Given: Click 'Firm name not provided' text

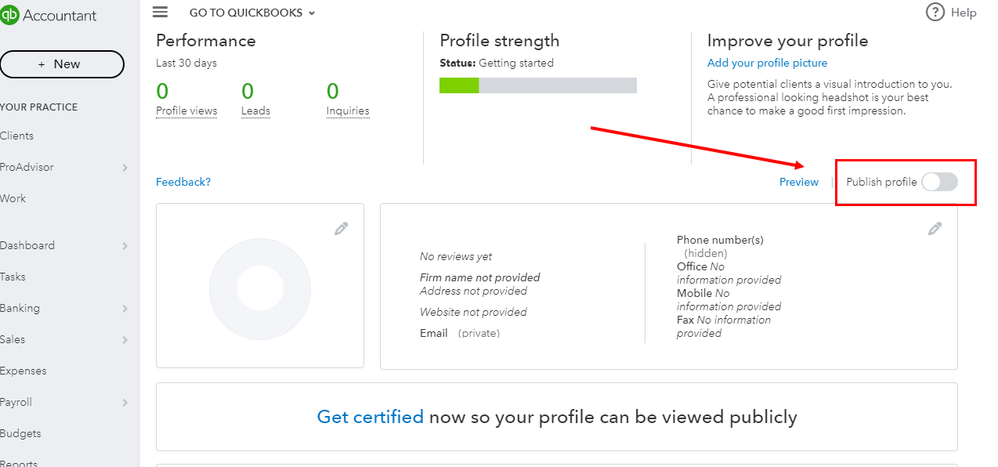Looking at the screenshot, I should tap(480, 277).
